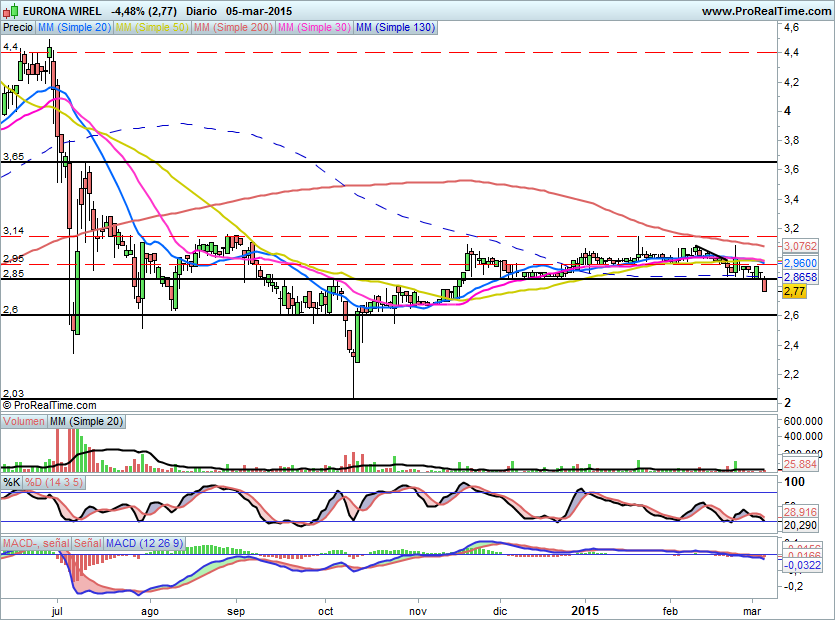Click the feb label on the time axis

click(670, 611)
